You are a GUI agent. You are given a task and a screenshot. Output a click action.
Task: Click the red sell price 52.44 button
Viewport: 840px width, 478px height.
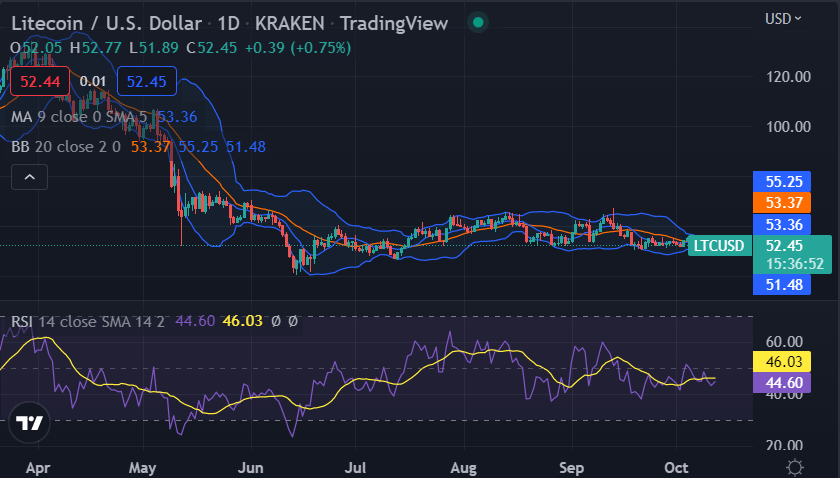40,81
